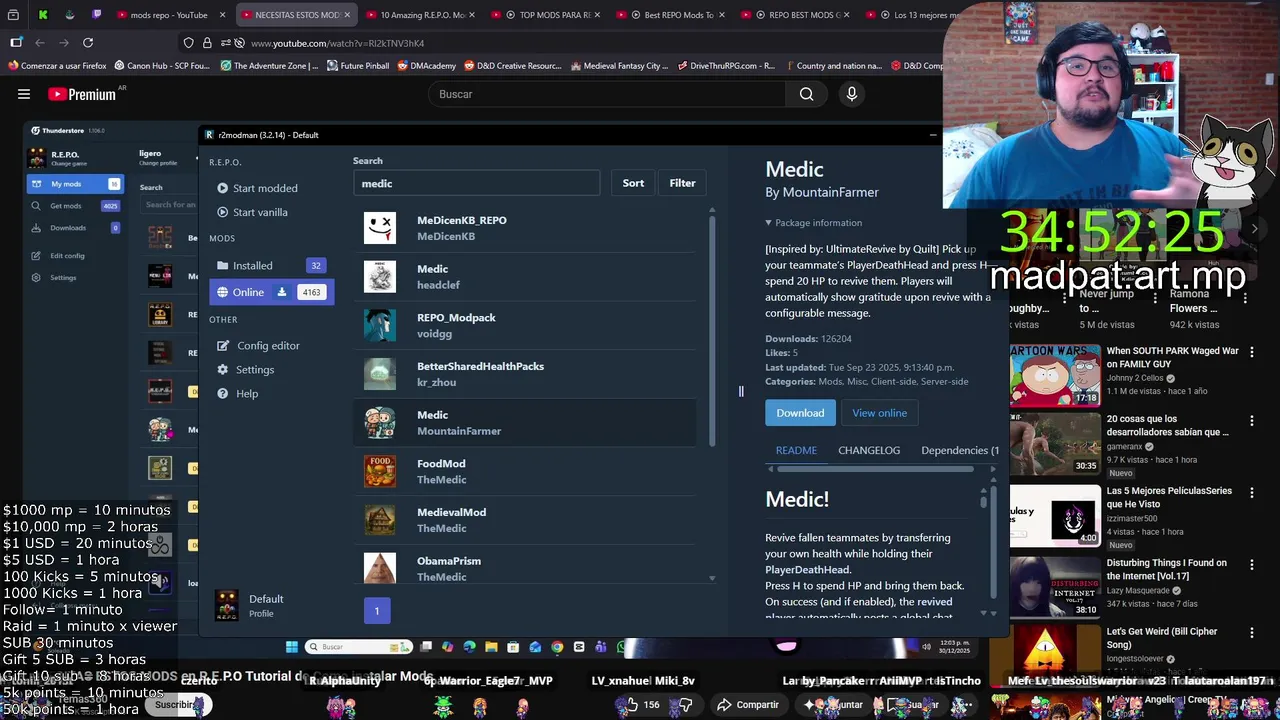1280x720 pixels.
Task: Open r2modman Settings gear entry
Action: pos(222,369)
